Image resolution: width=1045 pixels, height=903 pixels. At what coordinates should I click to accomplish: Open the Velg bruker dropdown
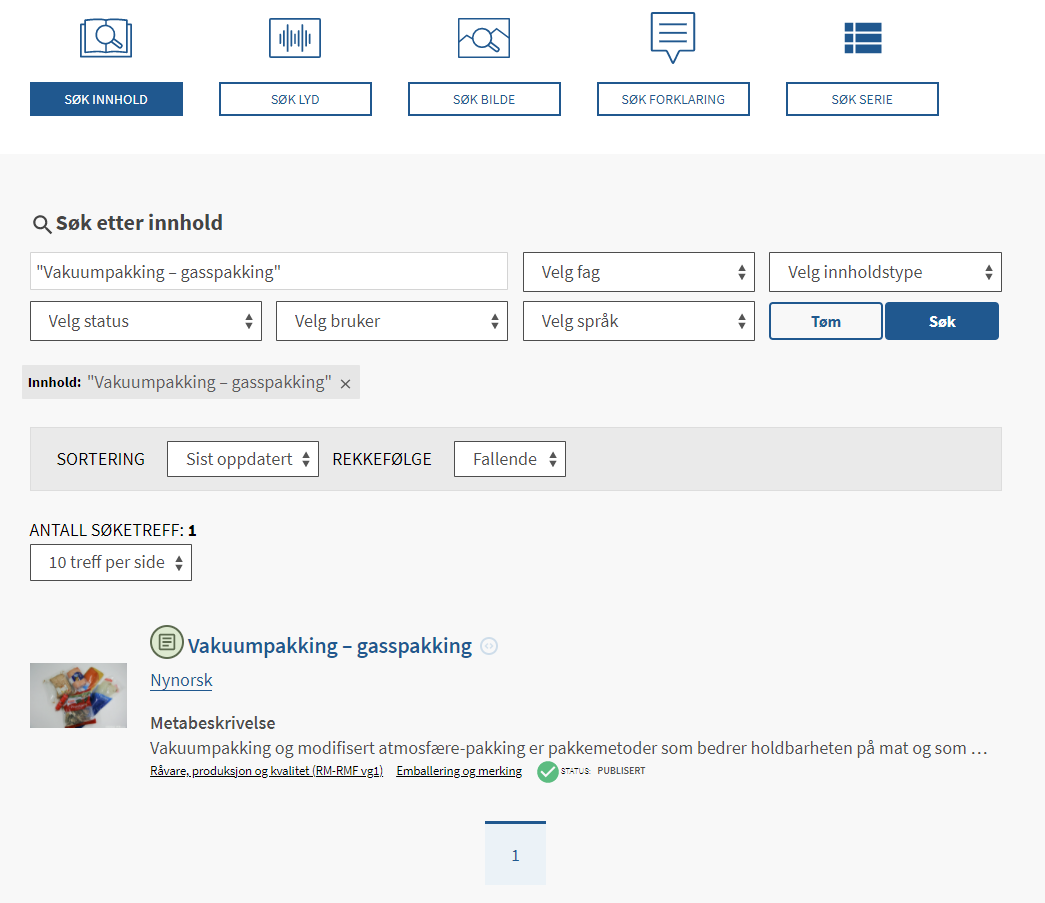(392, 321)
